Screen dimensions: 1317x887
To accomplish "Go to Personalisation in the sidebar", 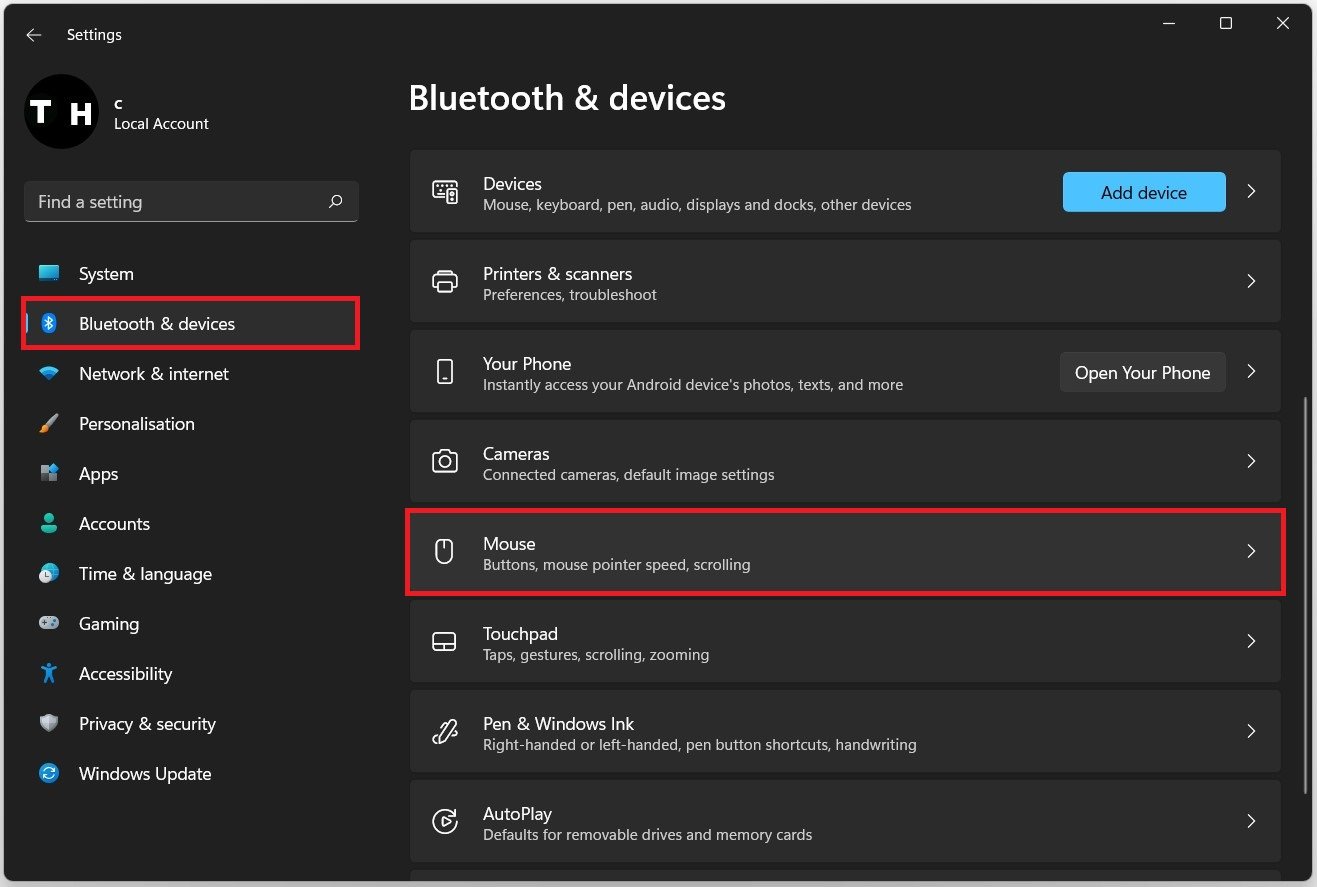I will click(137, 424).
